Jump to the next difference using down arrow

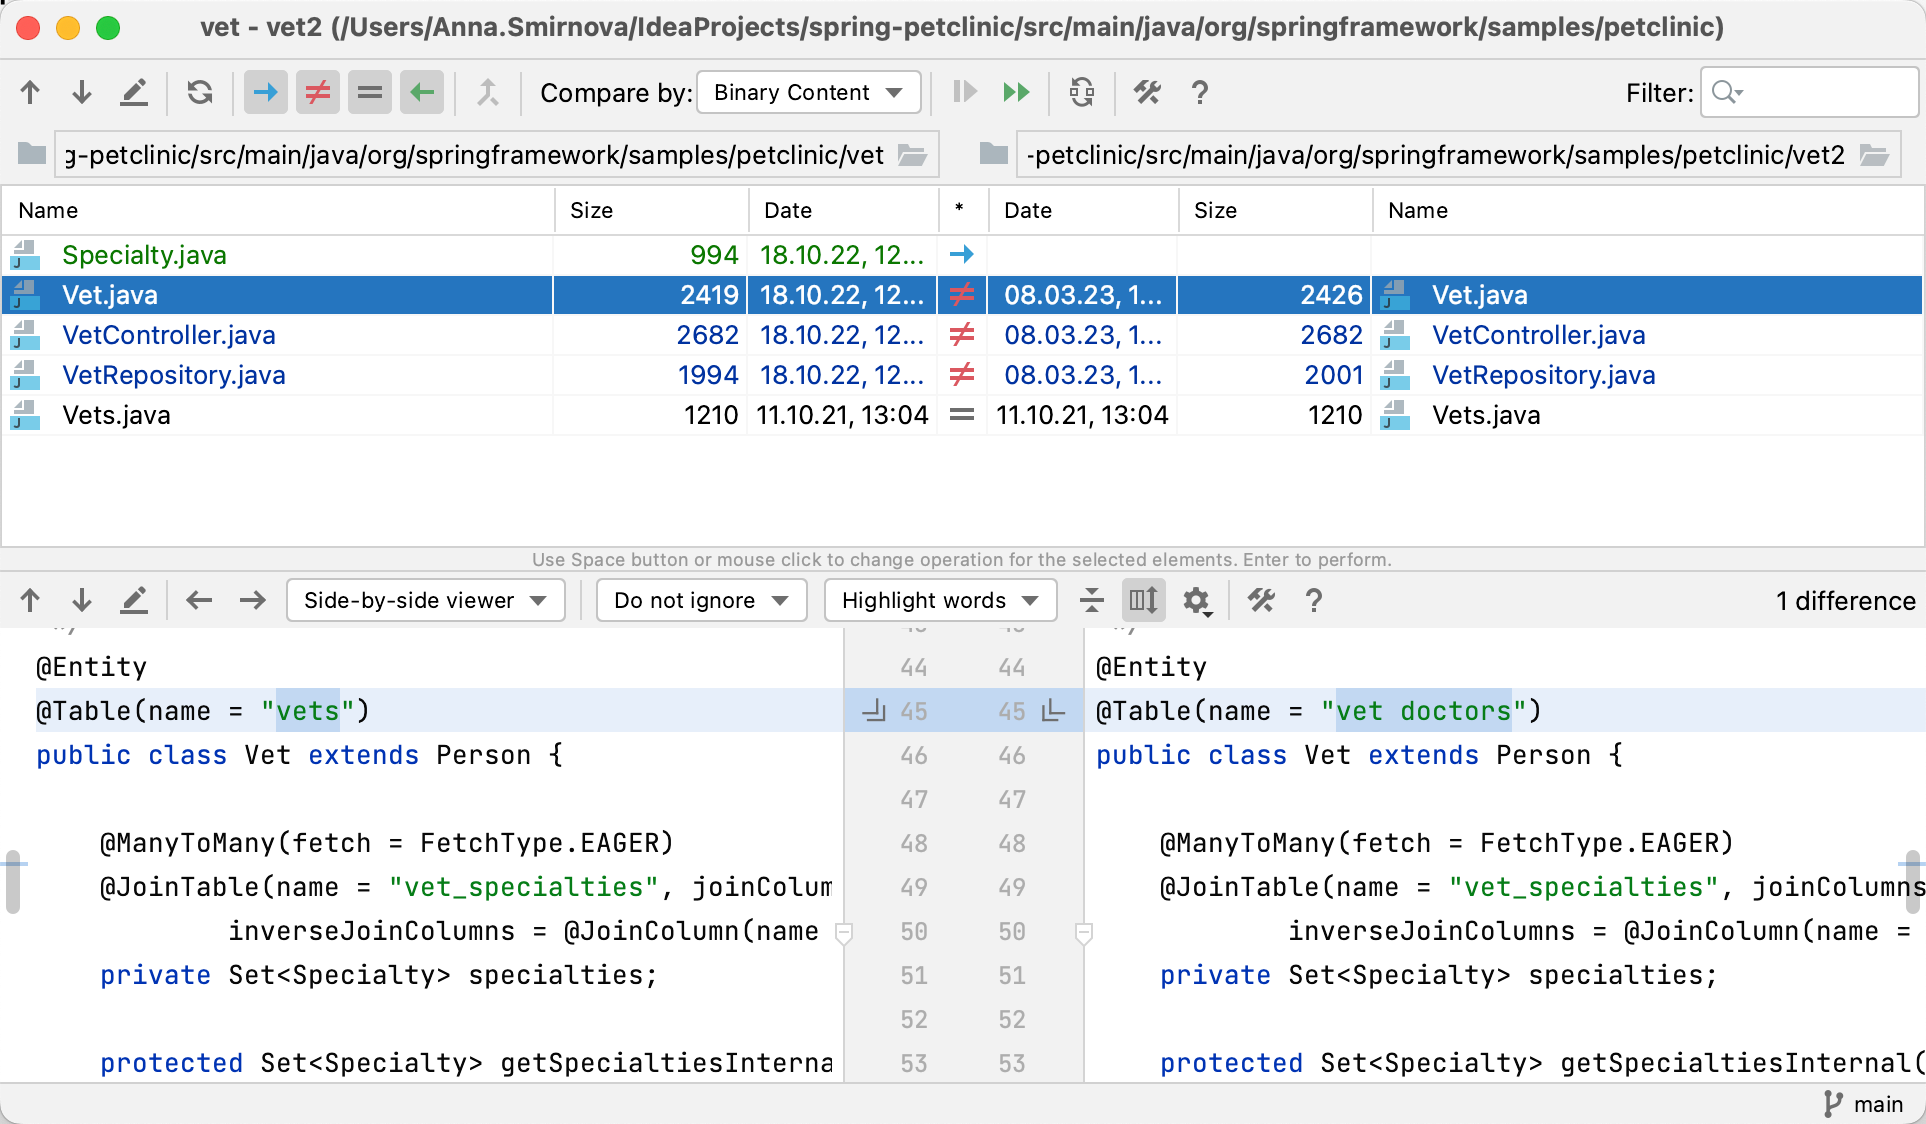click(x=81, y=600)
